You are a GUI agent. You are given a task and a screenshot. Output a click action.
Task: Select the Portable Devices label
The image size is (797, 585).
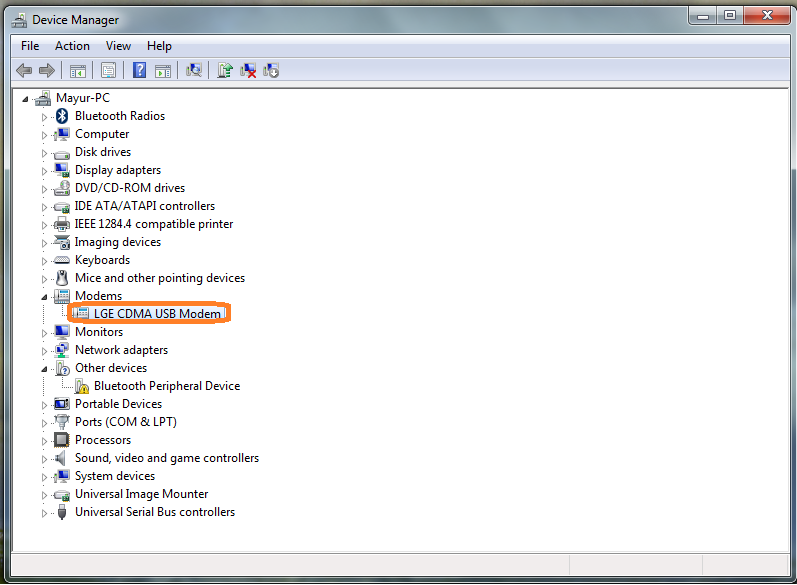(x=118, y=404)
